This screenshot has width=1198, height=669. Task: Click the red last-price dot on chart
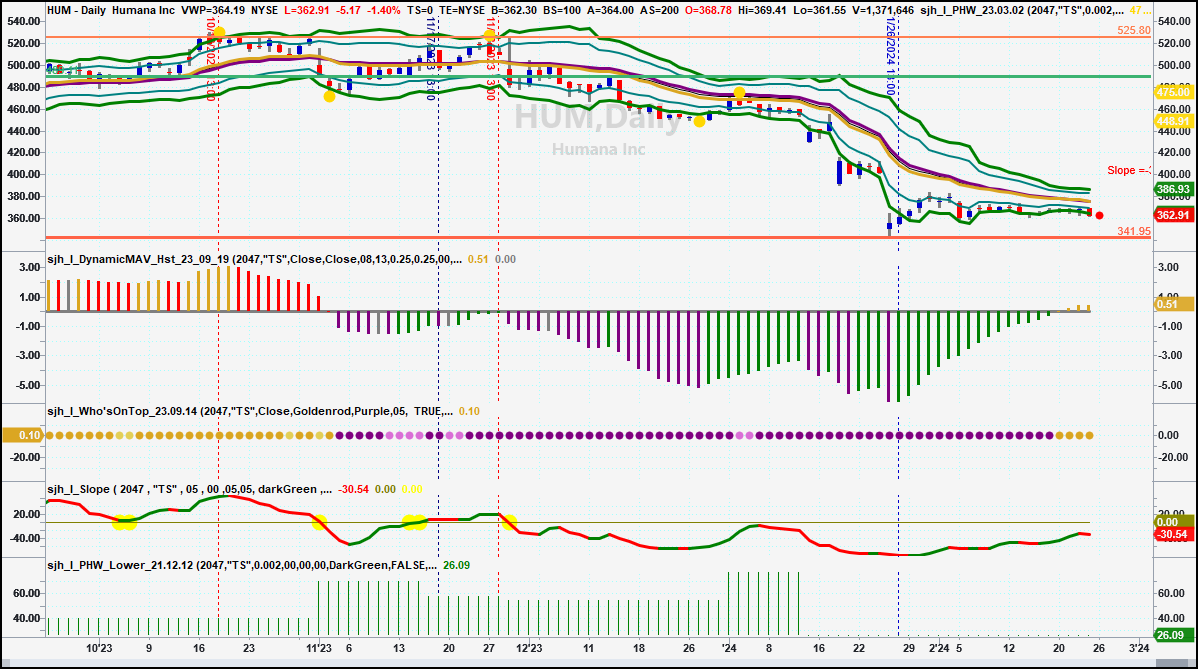(x=1099, y=215)
